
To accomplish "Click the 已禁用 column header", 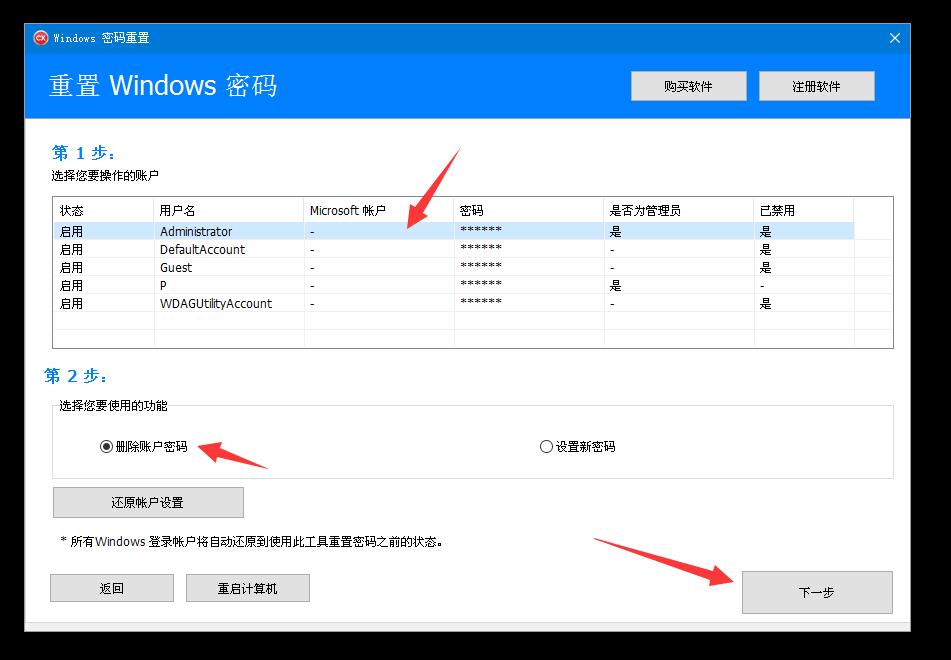I will pyautogui.click(x=804, y=210).
